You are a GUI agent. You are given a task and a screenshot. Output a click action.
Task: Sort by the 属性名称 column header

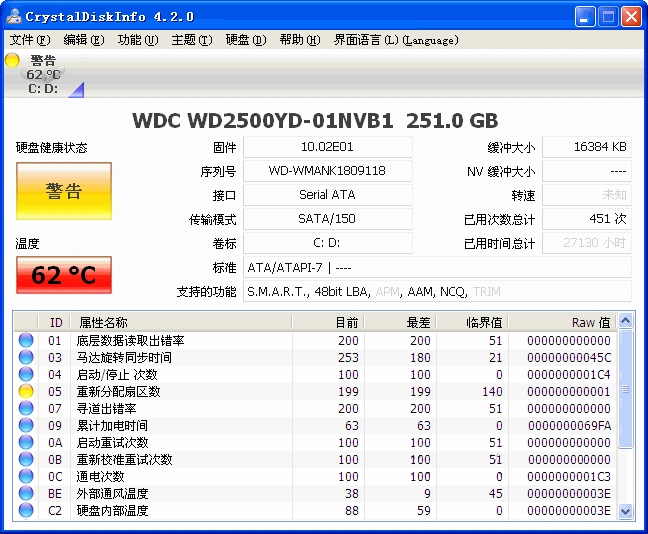coord(103,322)
